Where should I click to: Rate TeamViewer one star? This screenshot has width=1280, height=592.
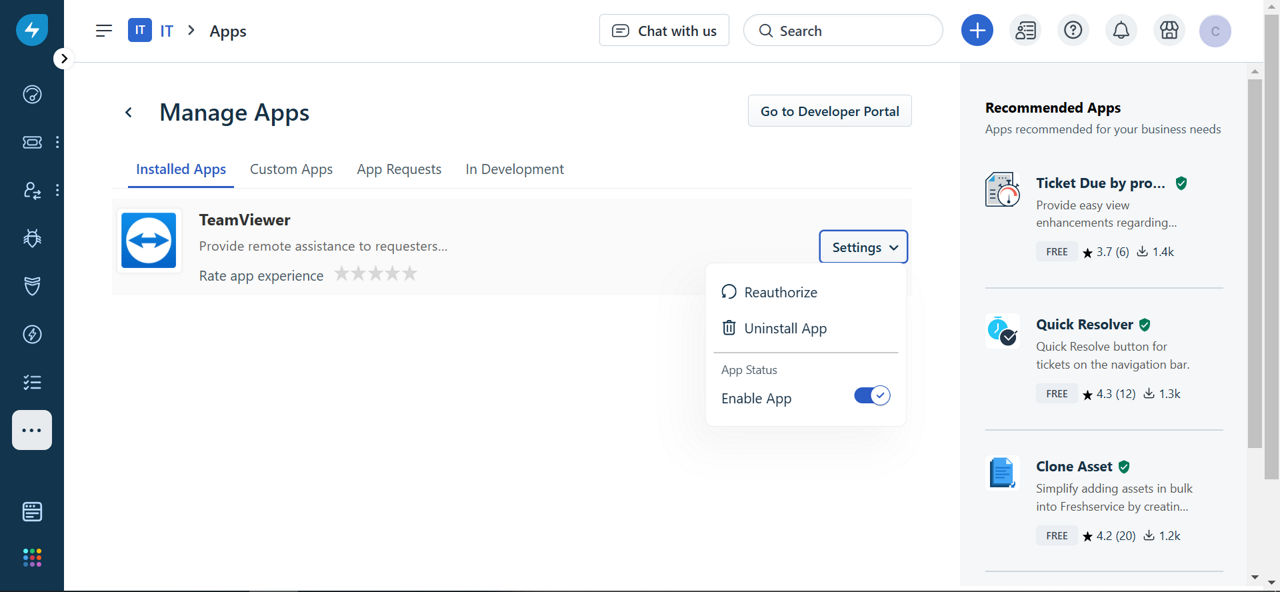coord(342,274)
